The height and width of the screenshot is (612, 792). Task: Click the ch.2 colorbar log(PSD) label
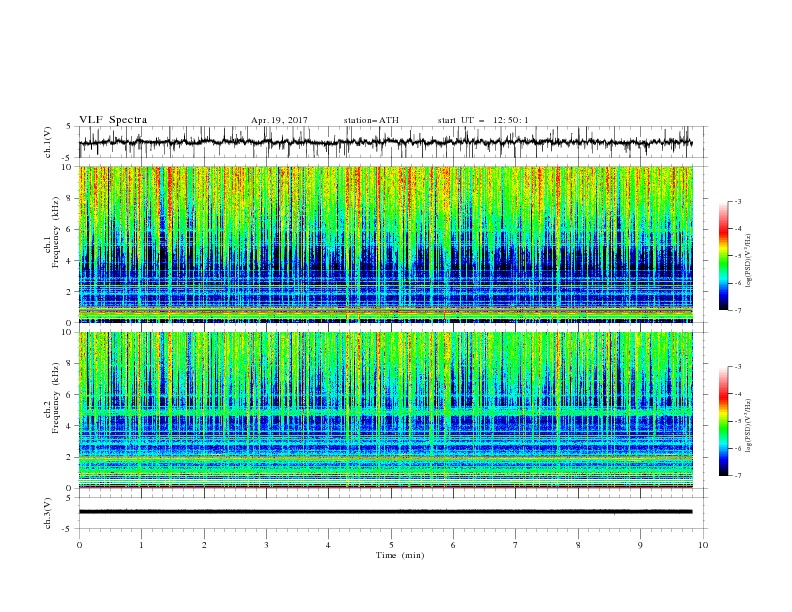pyautogui.click(x=748, y=425)
